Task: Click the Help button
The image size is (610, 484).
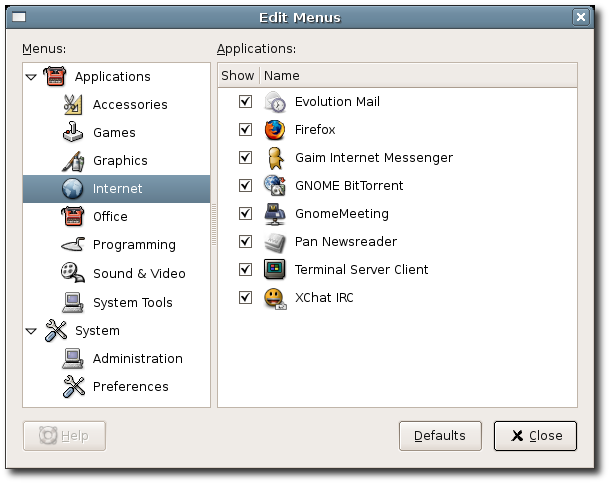Action: point(64,436)
